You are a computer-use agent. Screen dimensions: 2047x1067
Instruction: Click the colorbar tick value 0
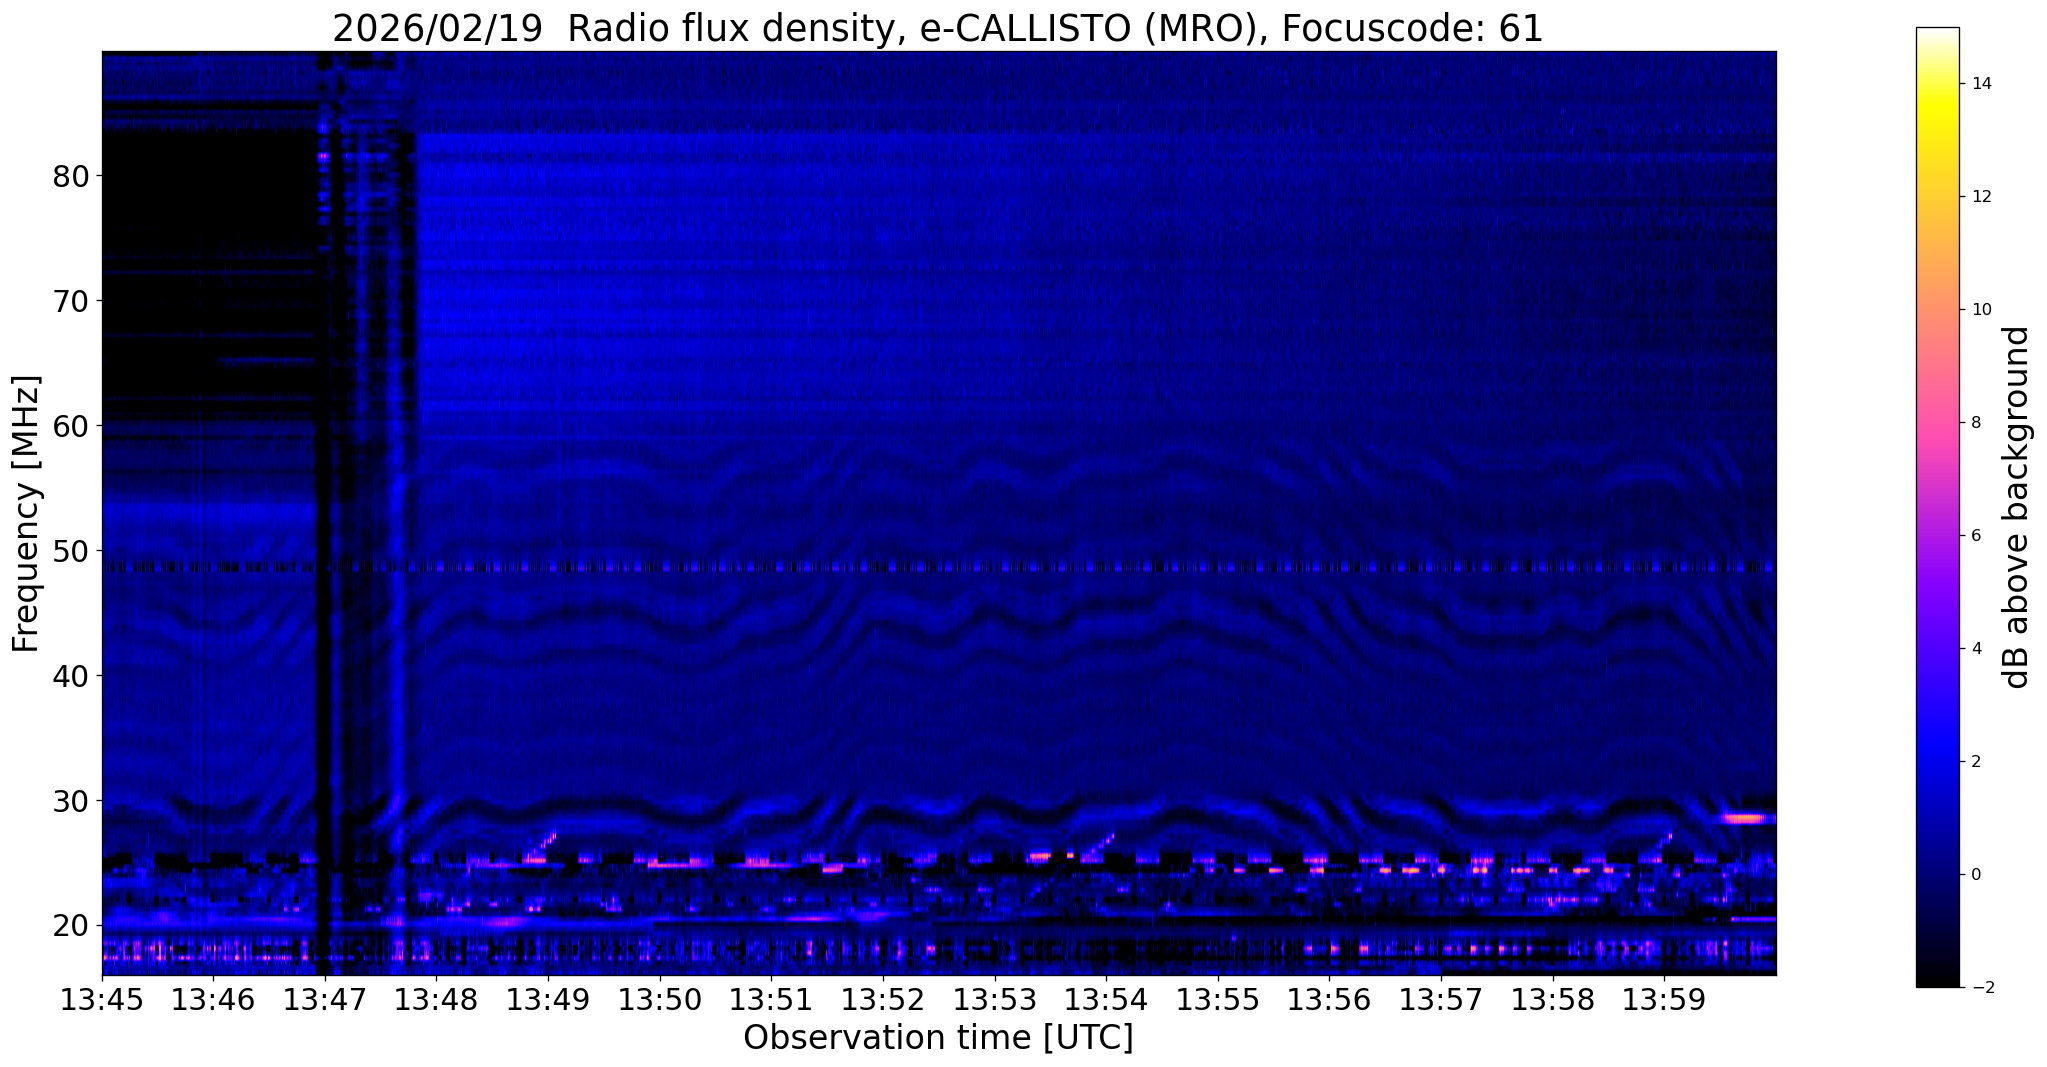point(1975,875)
